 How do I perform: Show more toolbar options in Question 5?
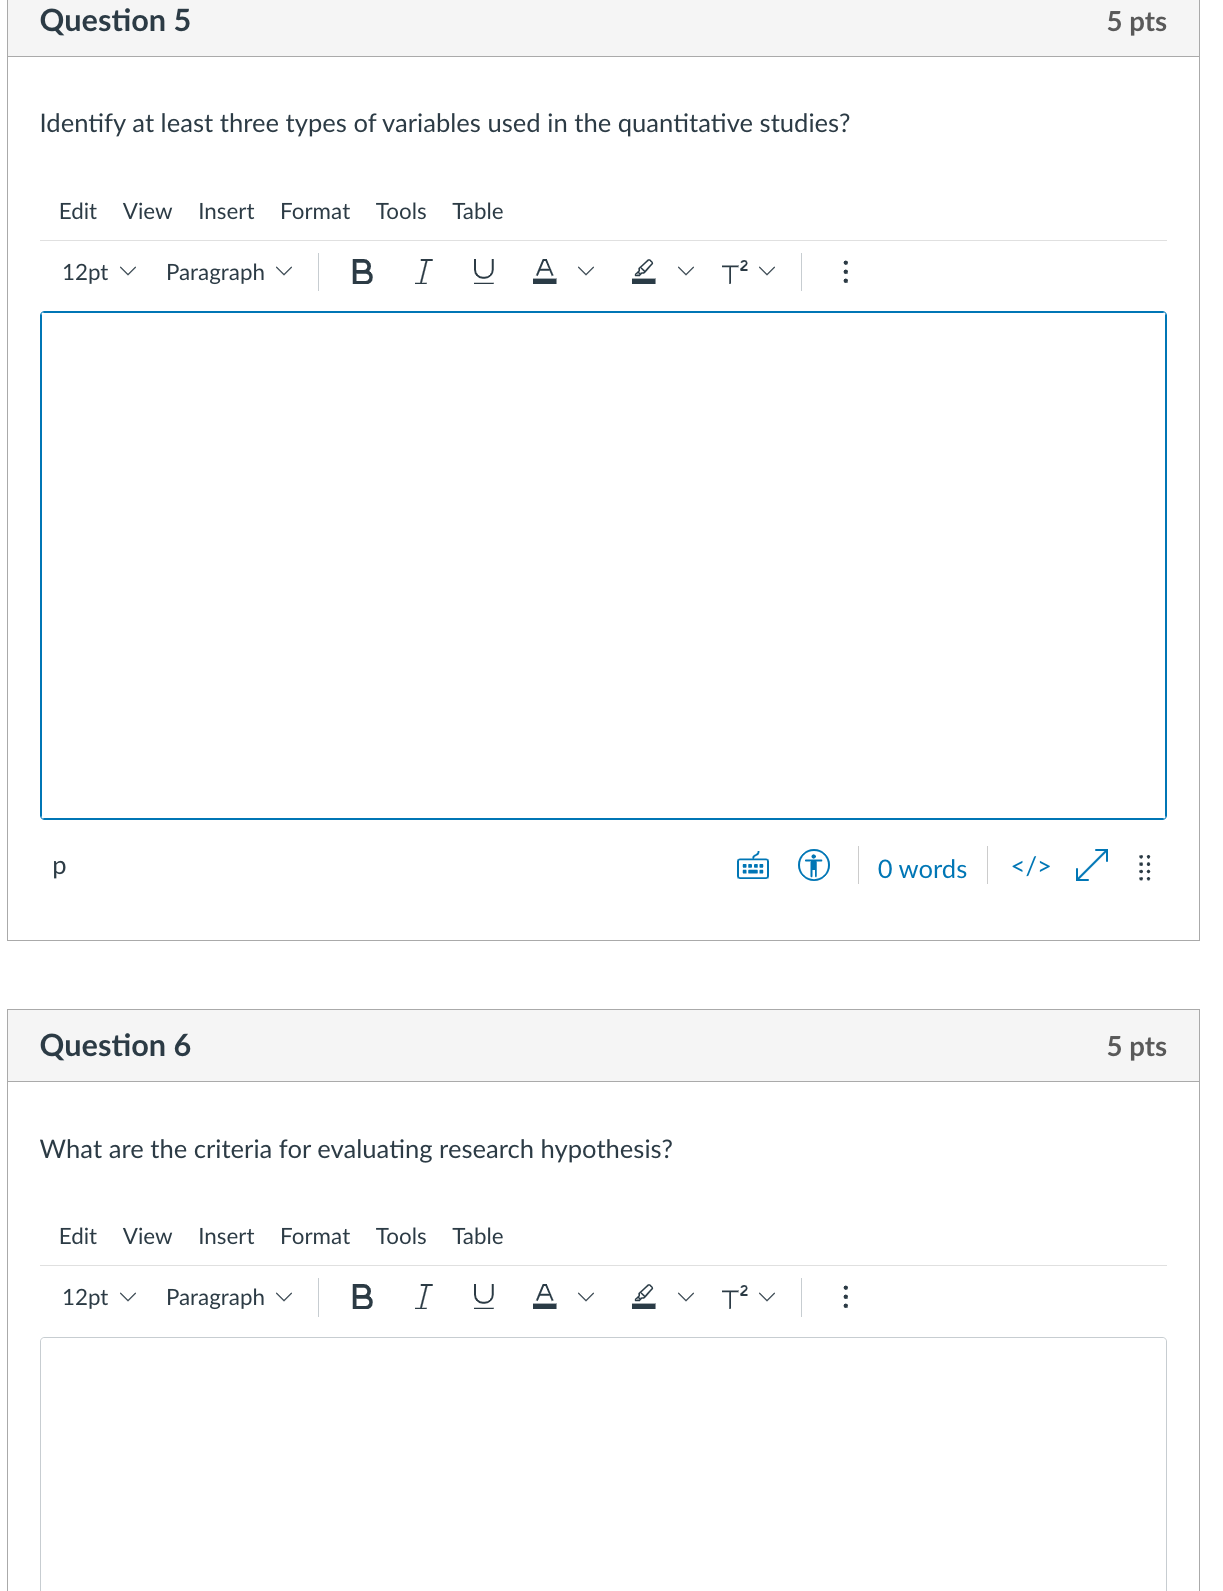pyautogui.click(x=846, y=272)
